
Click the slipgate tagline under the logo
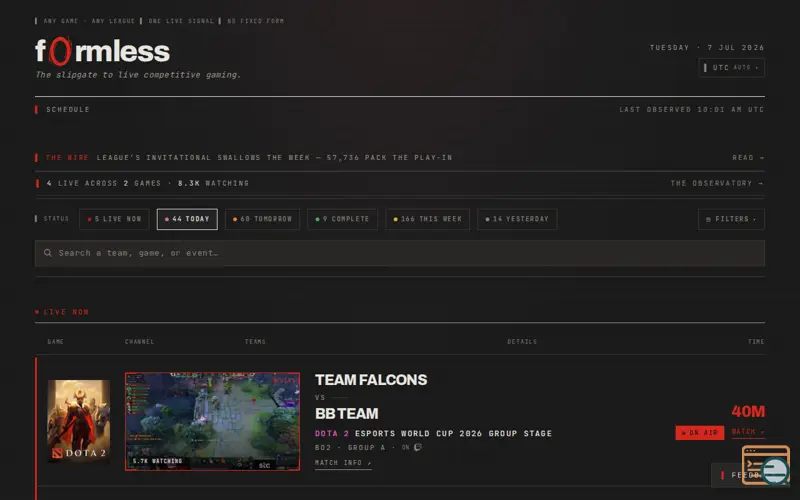[138, 75]
